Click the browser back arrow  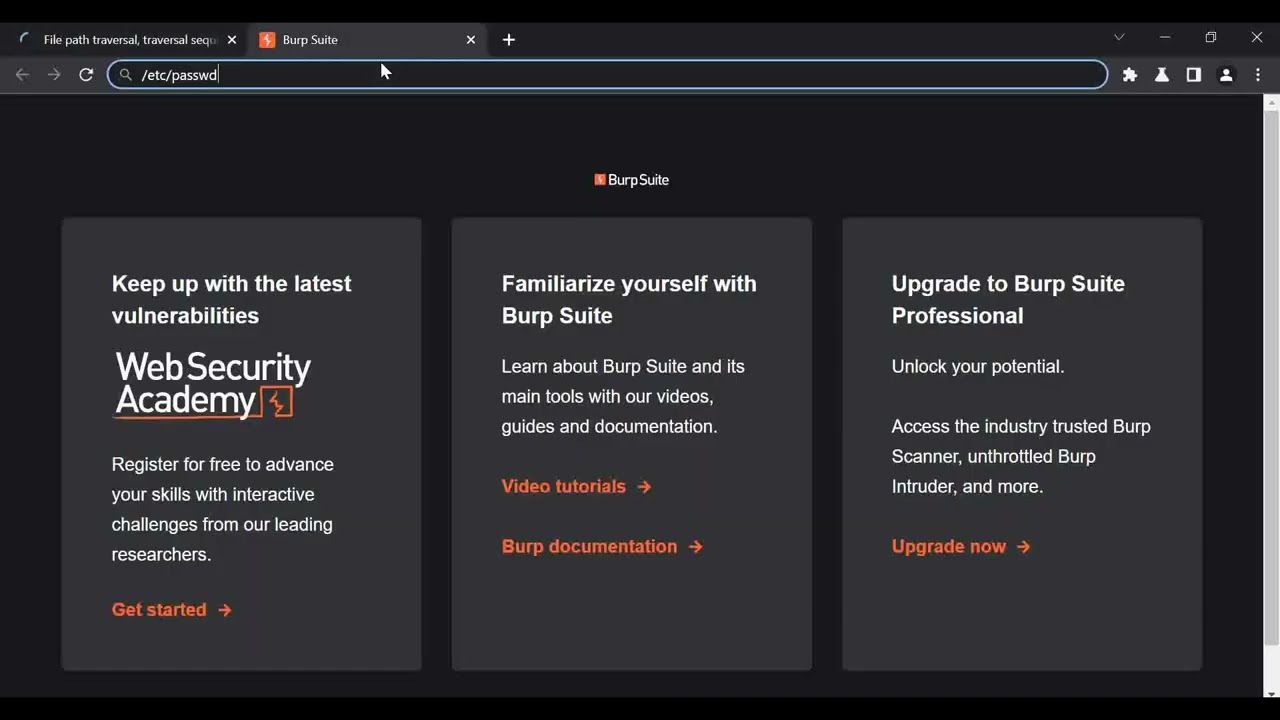[22, 75]
